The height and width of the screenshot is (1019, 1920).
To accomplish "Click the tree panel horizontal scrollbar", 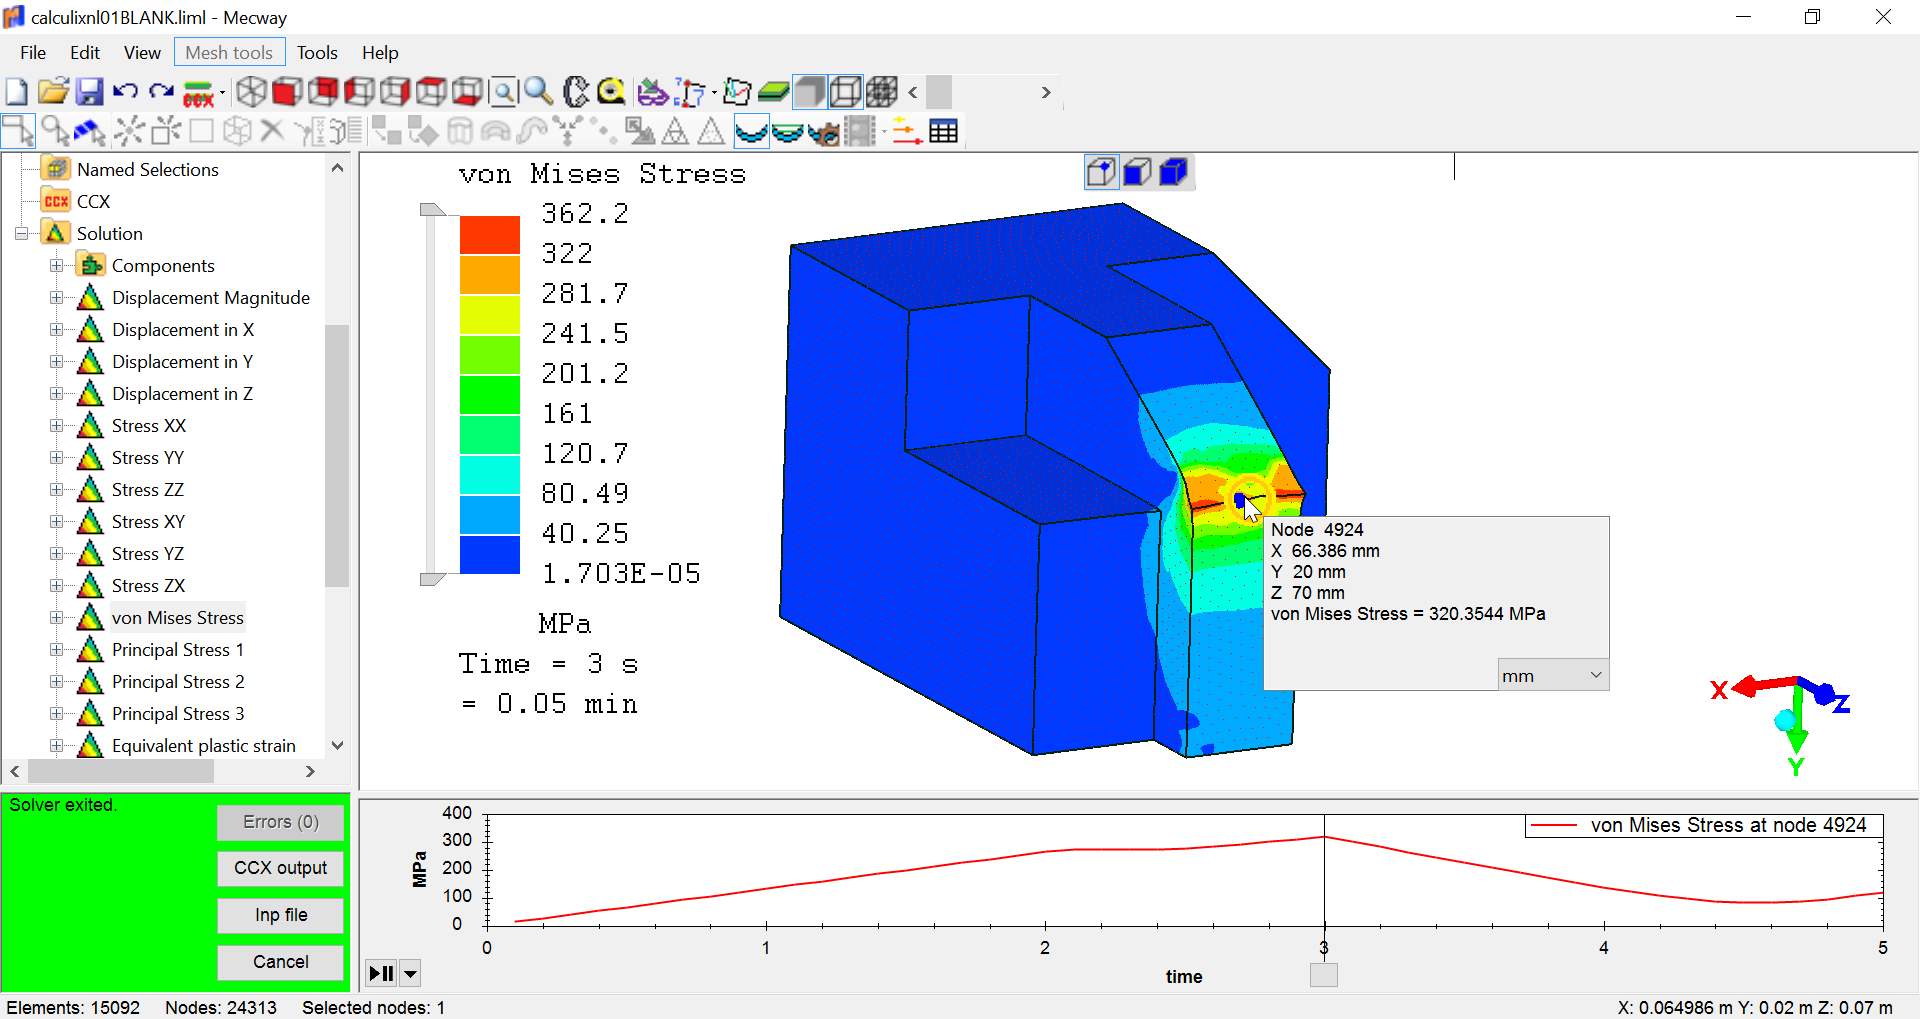I will 121,771.
